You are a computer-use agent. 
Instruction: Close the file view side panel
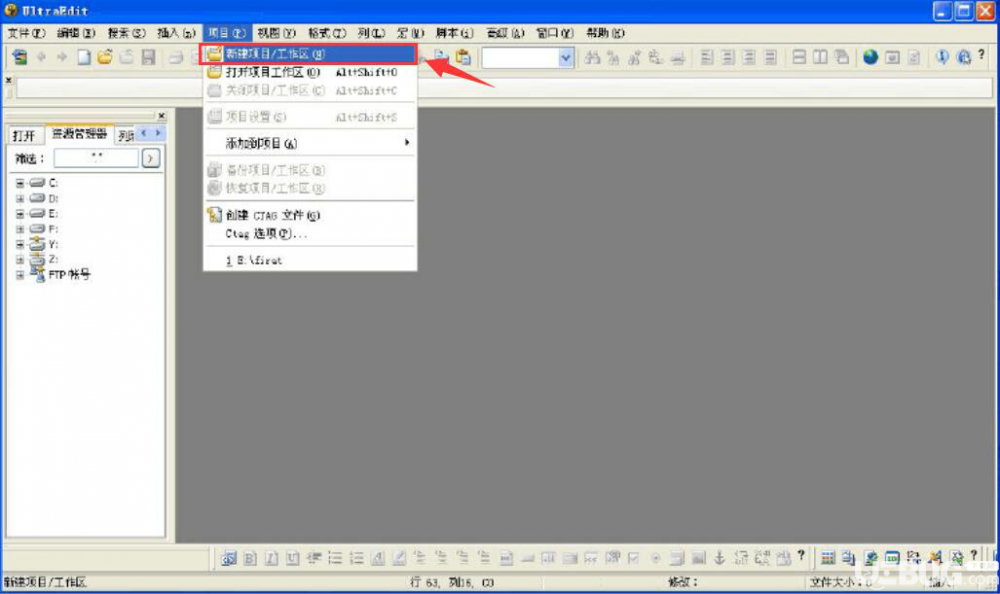(x=161, y=115)
